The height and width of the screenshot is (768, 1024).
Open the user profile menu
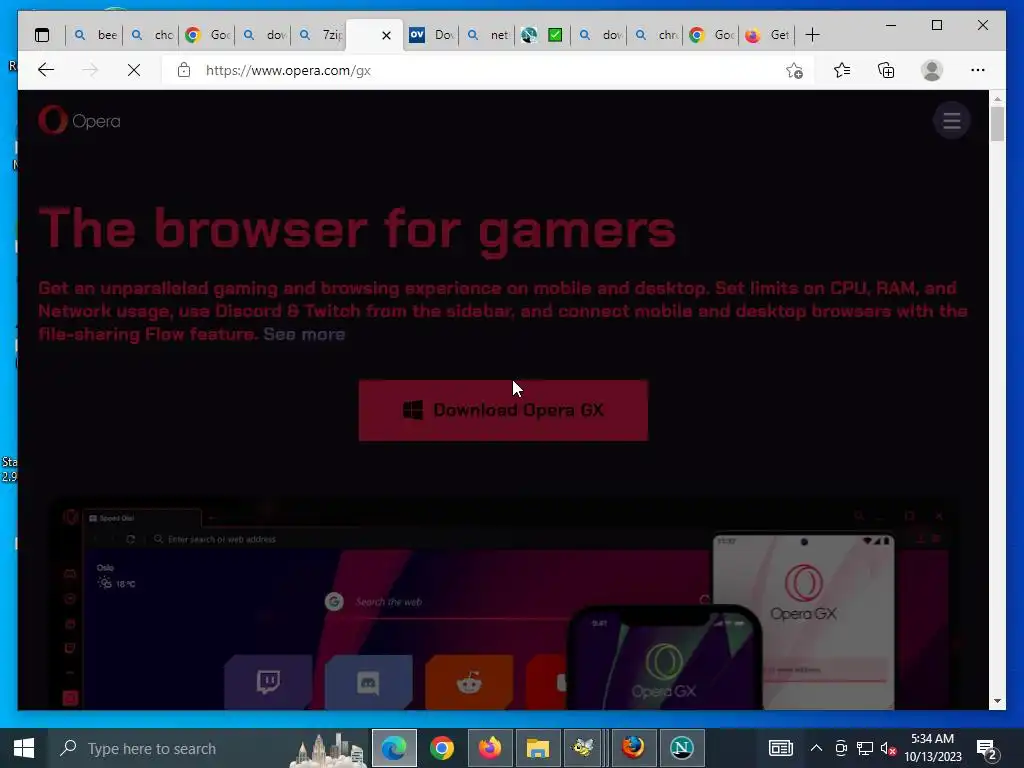(932, 70)
